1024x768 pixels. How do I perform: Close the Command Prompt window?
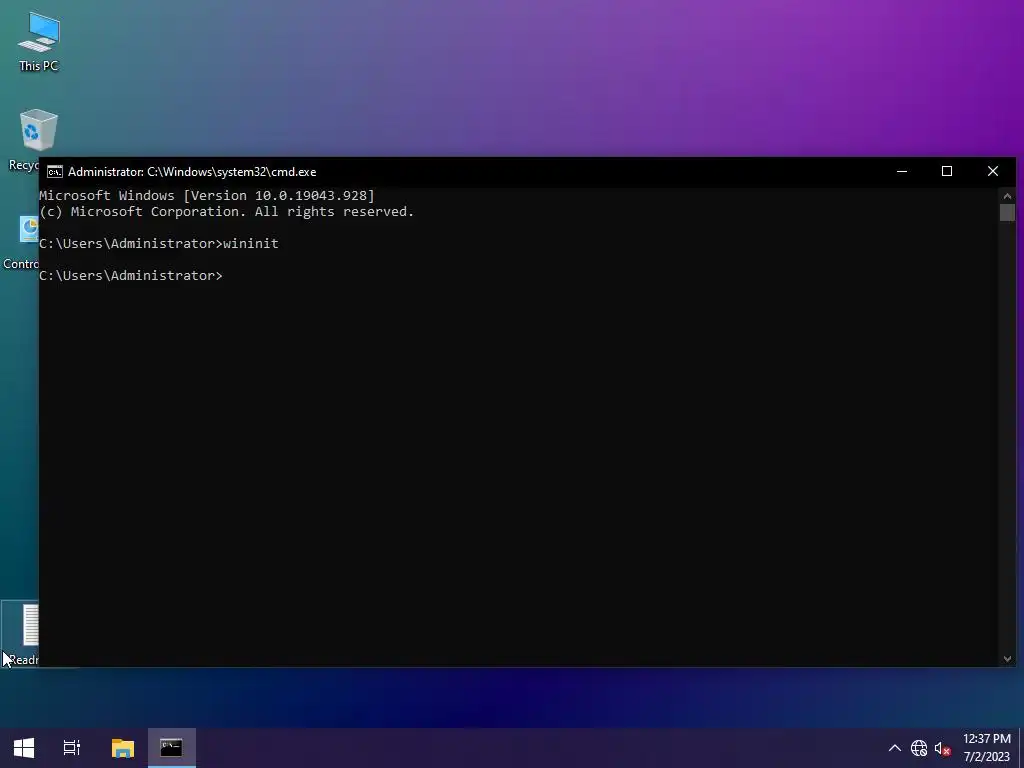993,171
